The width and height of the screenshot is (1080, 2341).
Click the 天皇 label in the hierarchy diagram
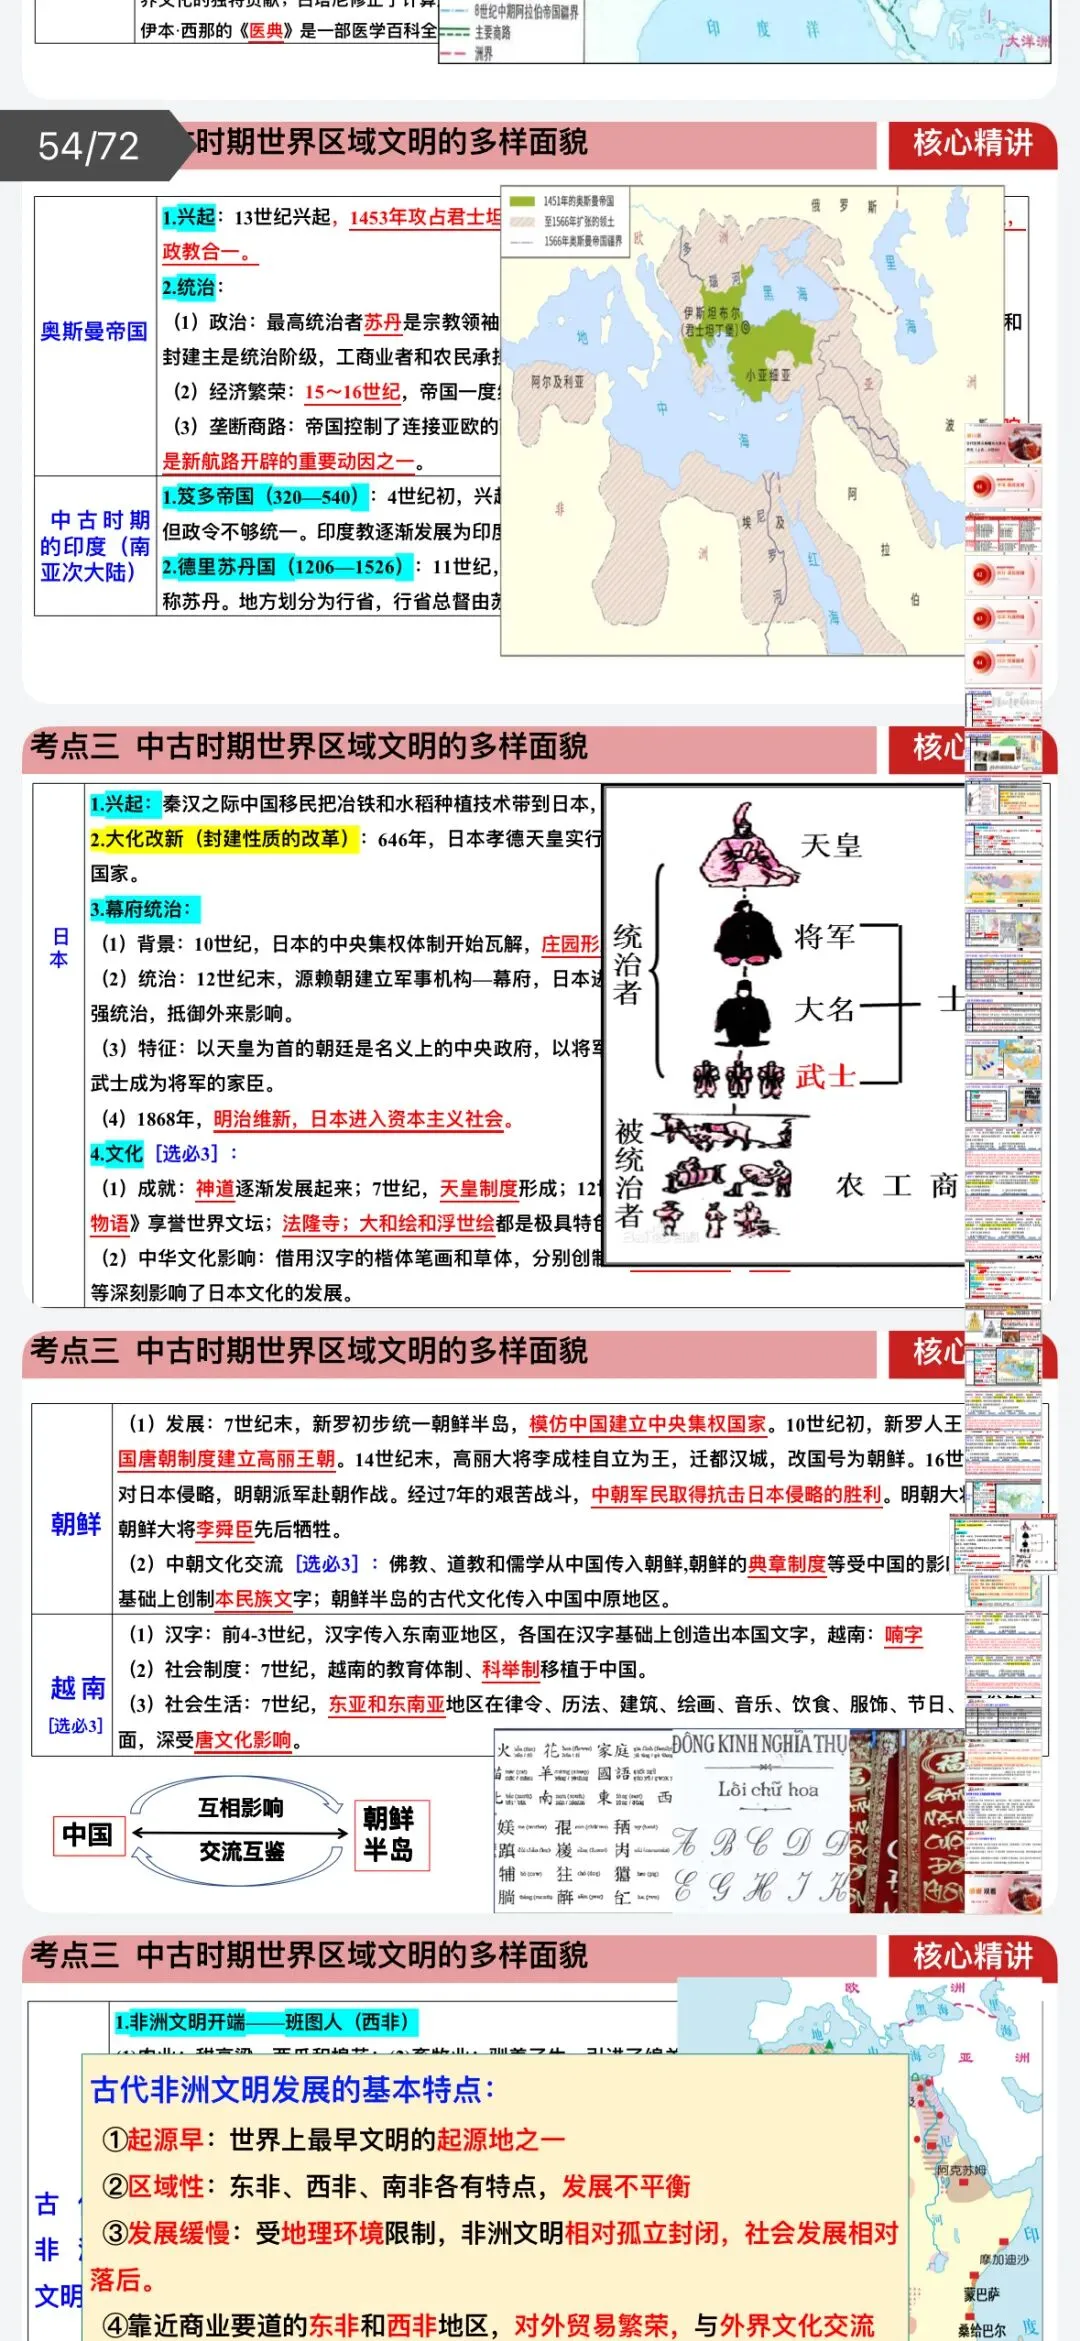click(831, 847)
